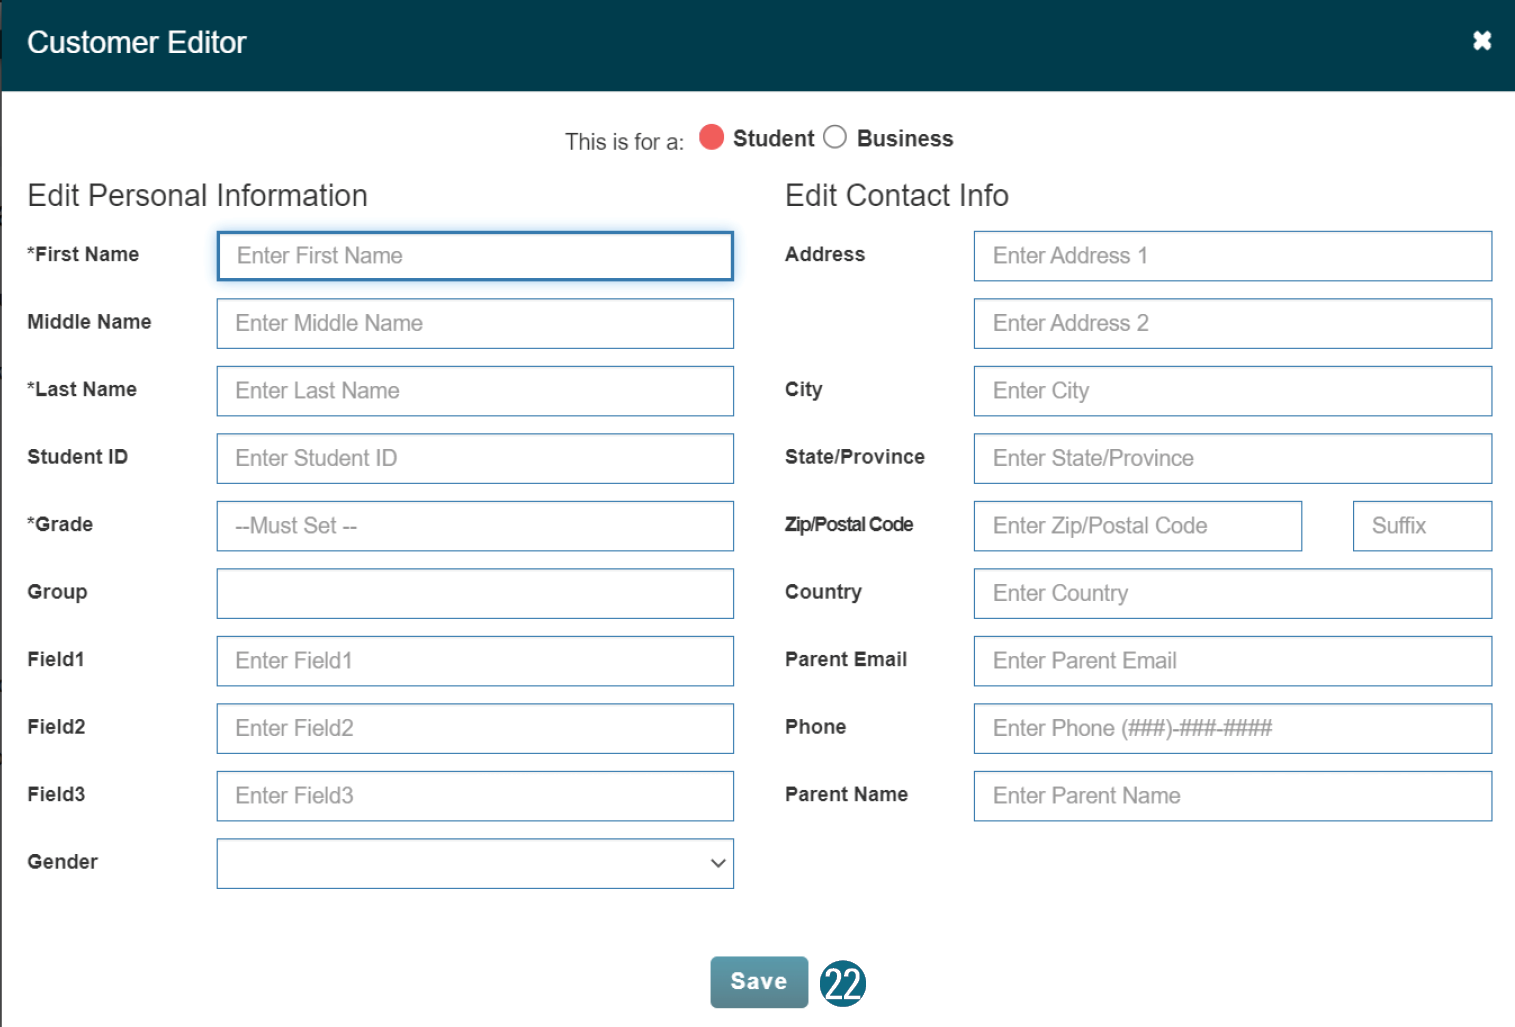Open the Gender dropdown

click(475, 863)
